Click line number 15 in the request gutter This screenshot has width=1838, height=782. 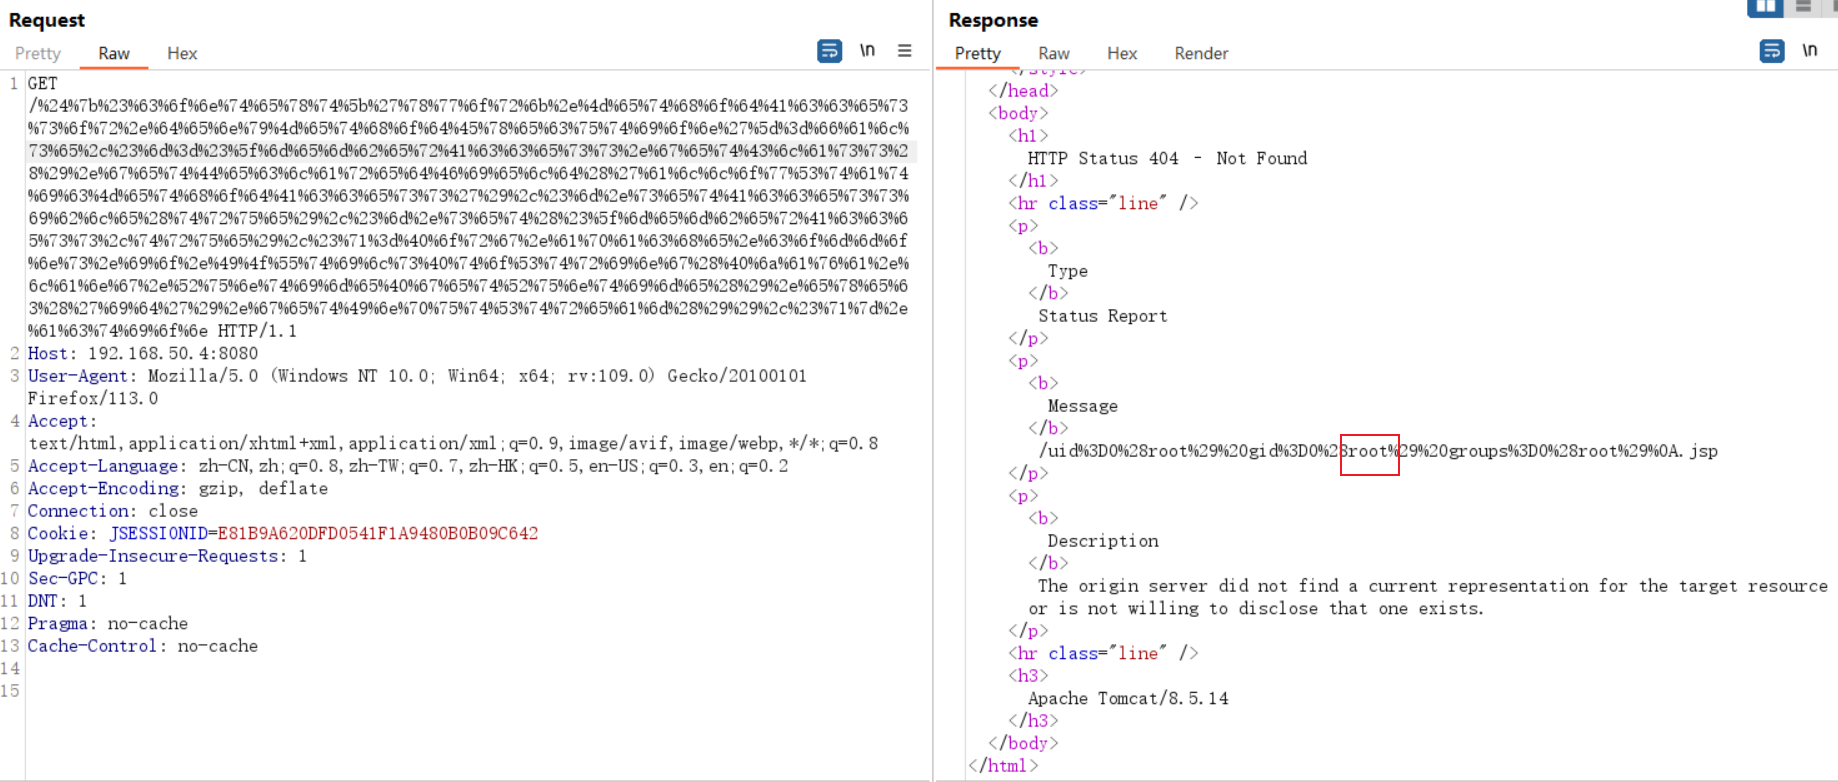(10, 691)
